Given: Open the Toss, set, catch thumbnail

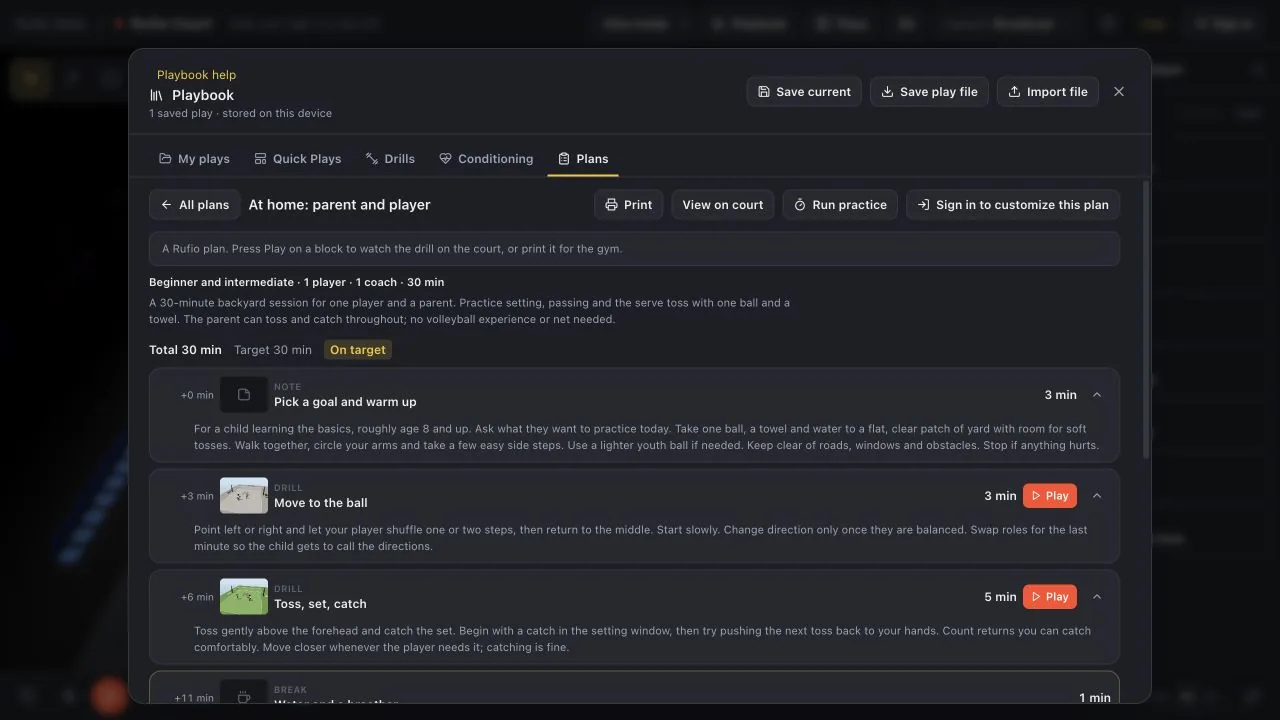Looking at the screenshot, I should pos(244,597).
